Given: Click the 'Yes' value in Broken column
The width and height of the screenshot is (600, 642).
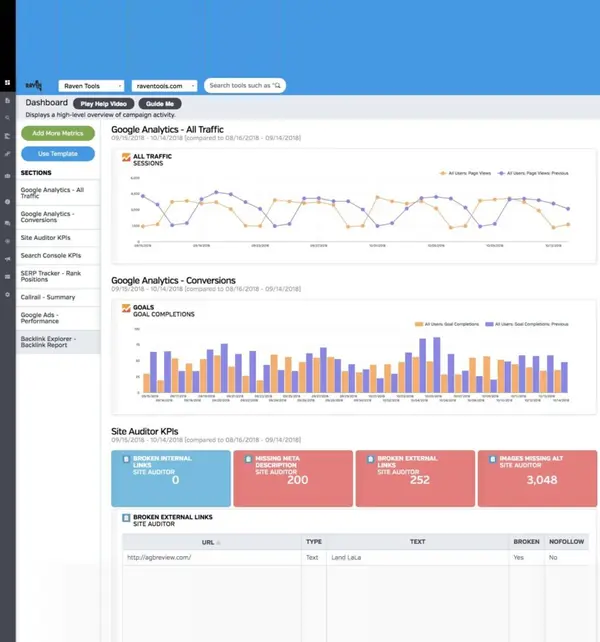Looking at the screenshot, I should pos(518,558).
